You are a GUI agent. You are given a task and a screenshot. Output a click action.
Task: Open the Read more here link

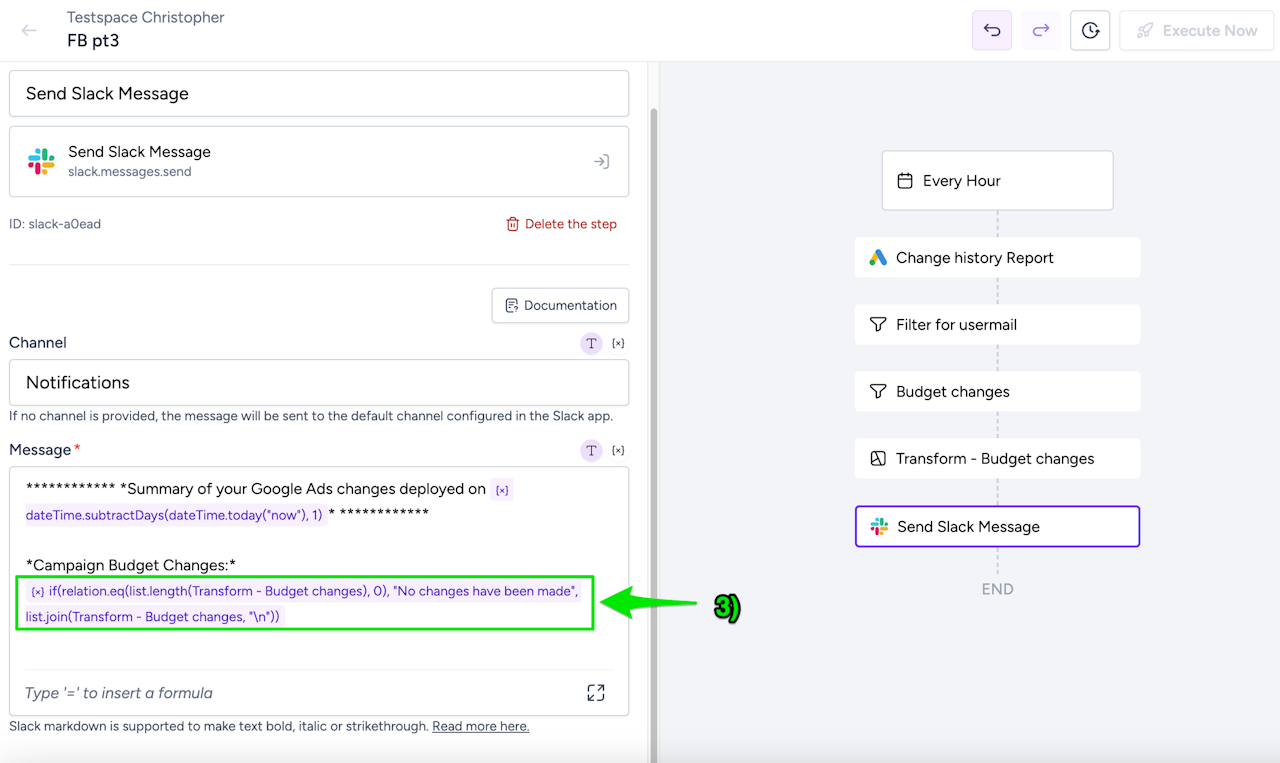coord(480,726)
